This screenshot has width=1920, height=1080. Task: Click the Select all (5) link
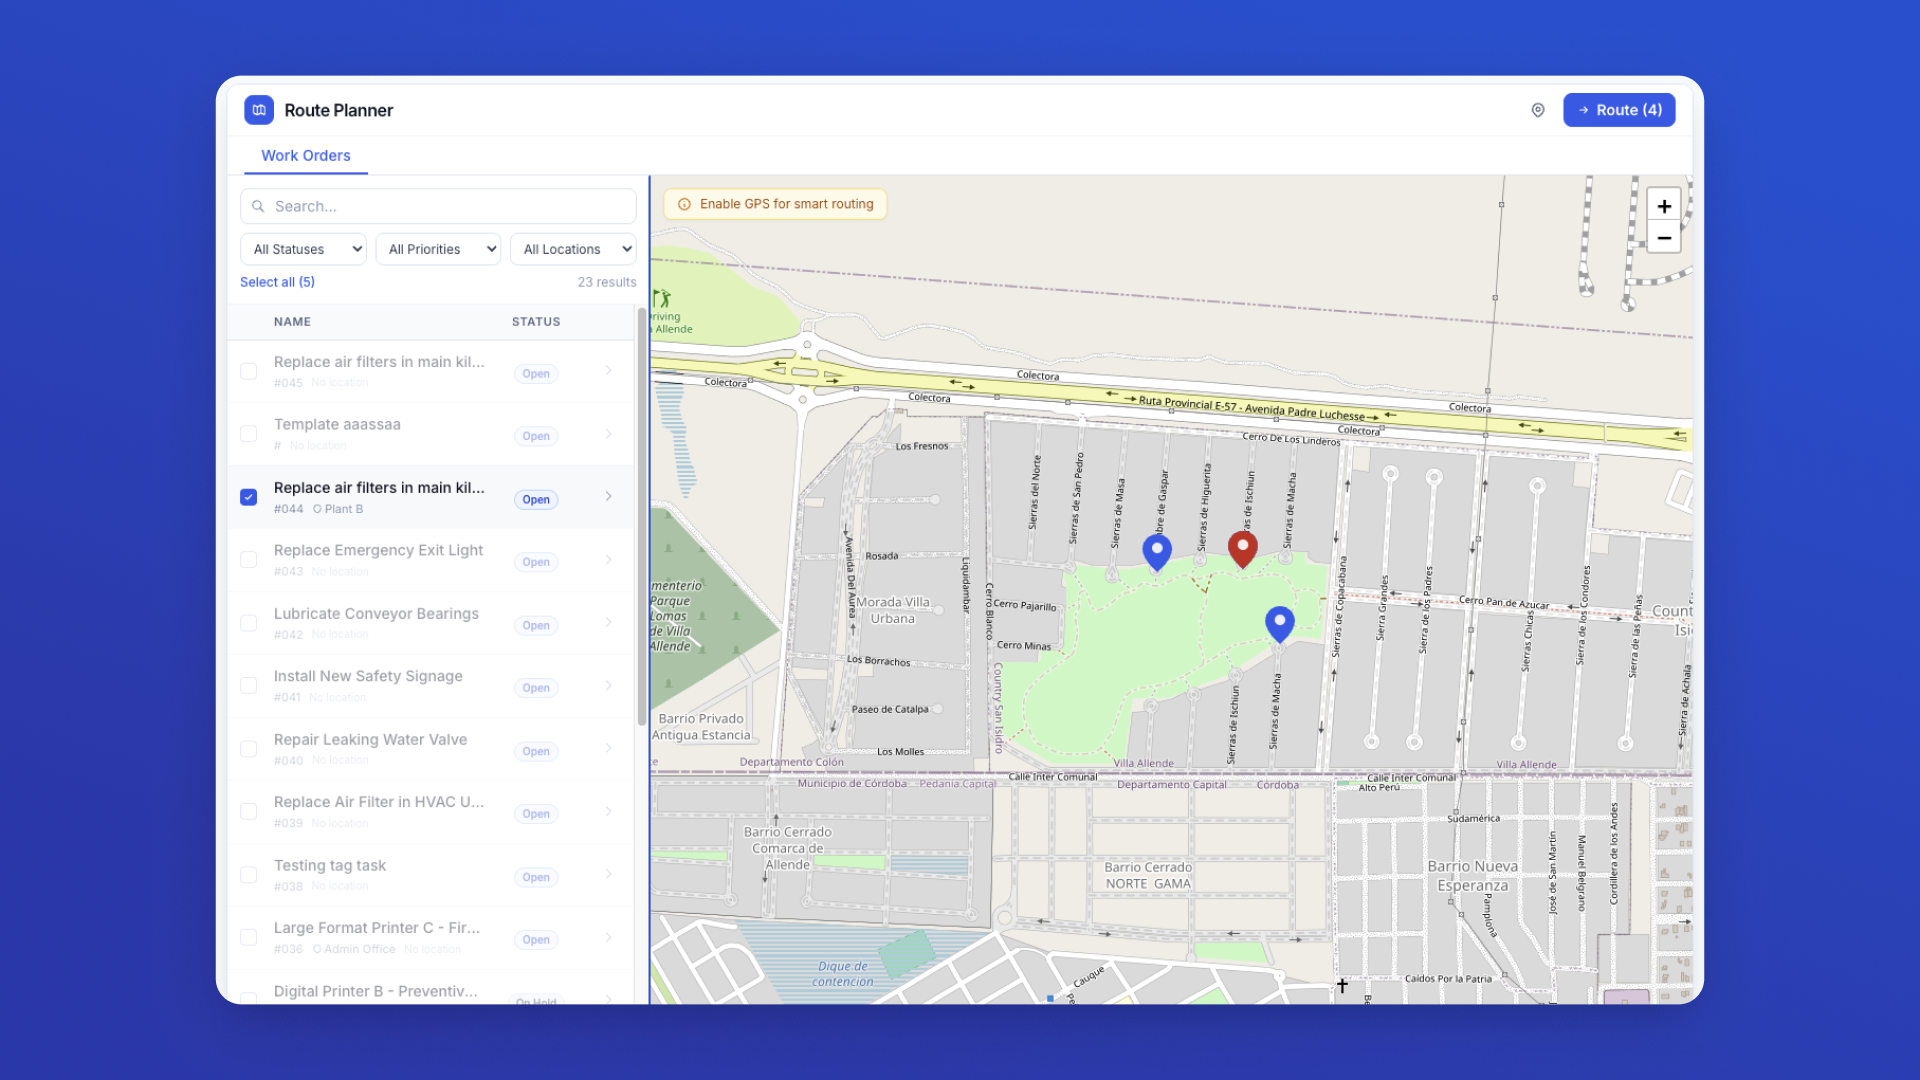pyautogui.click(x=277, y=281)
